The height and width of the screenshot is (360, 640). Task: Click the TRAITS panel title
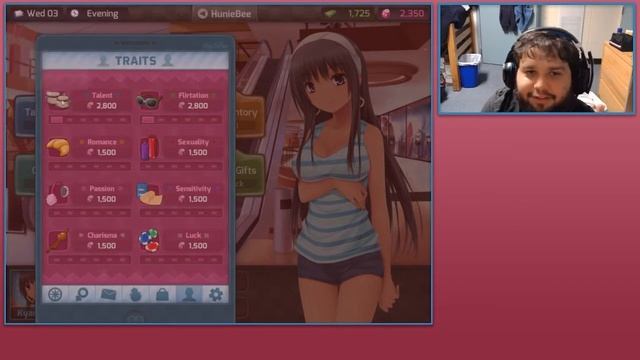click(x=136, y=61)
